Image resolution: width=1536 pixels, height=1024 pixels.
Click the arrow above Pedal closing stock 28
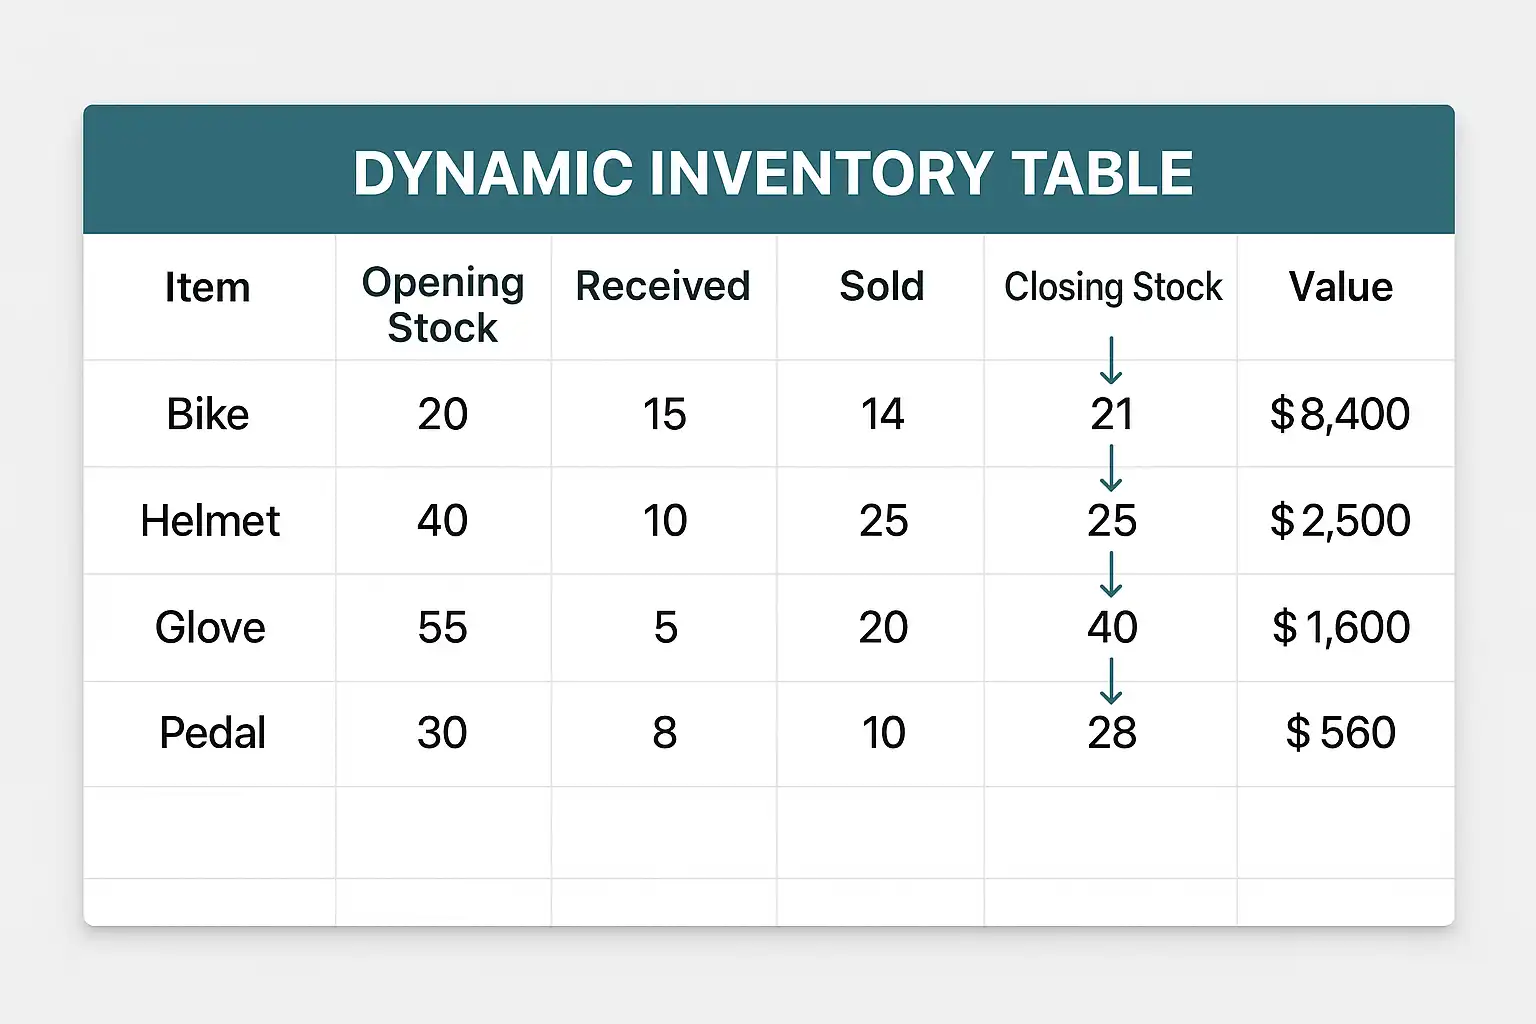1111,681
